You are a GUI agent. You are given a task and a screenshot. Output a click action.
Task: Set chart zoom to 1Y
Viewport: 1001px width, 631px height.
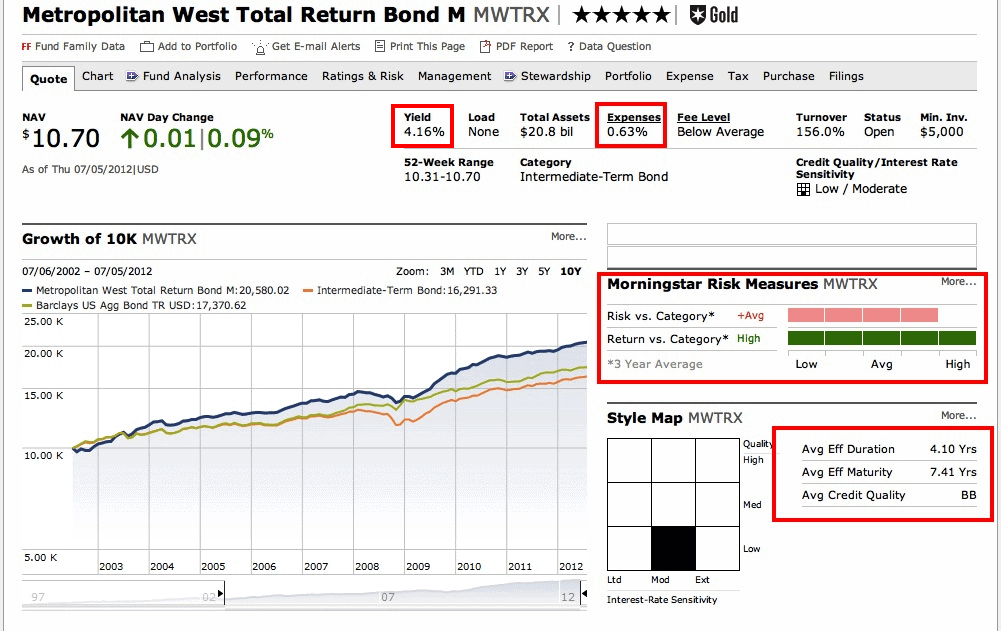click(500, 271)
